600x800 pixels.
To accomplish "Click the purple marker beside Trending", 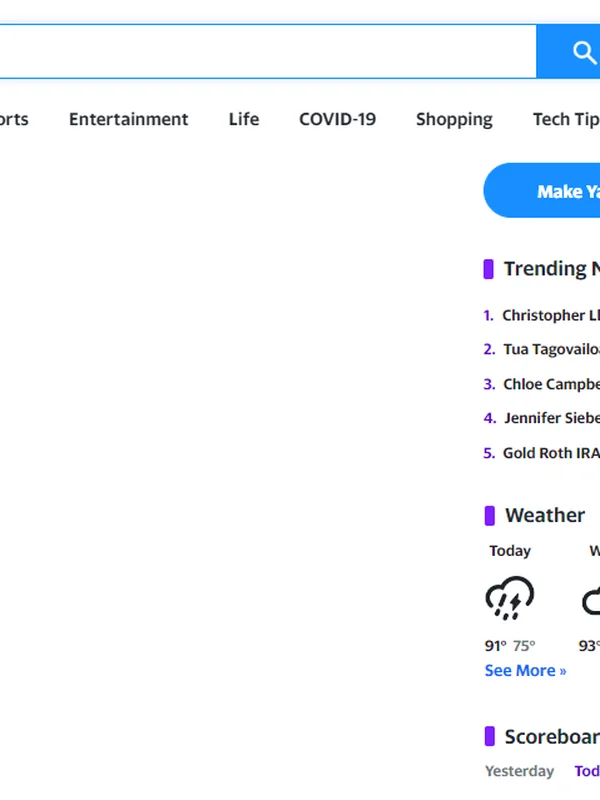I will 489,268.
